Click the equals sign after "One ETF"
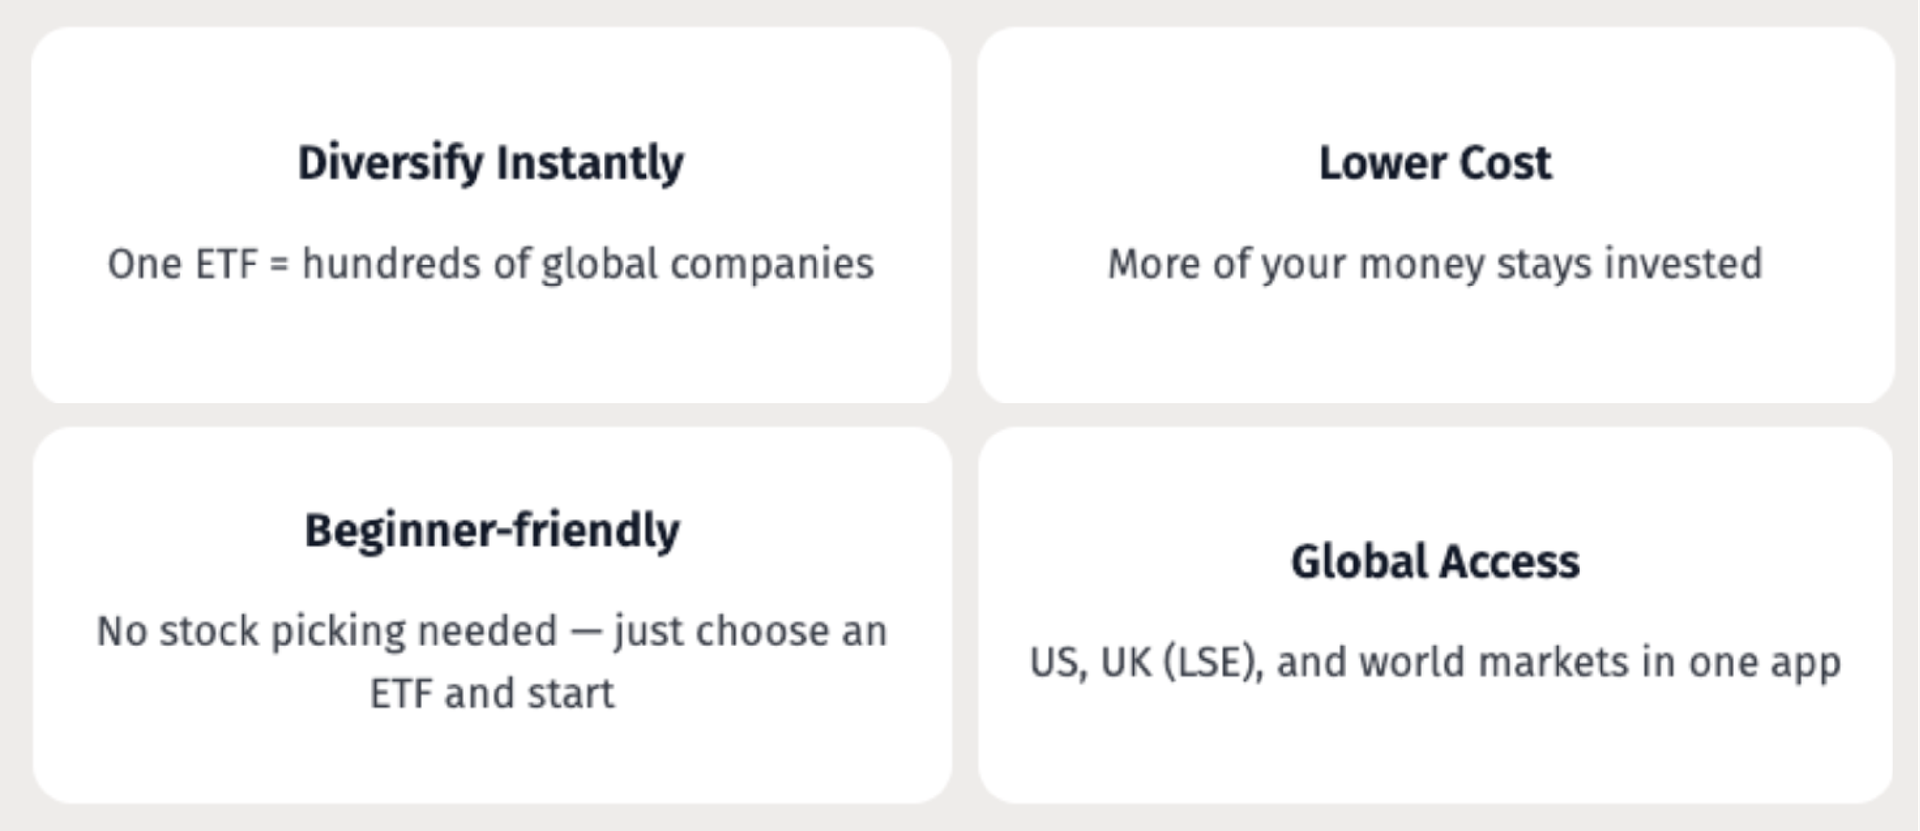 click(279, 265)
